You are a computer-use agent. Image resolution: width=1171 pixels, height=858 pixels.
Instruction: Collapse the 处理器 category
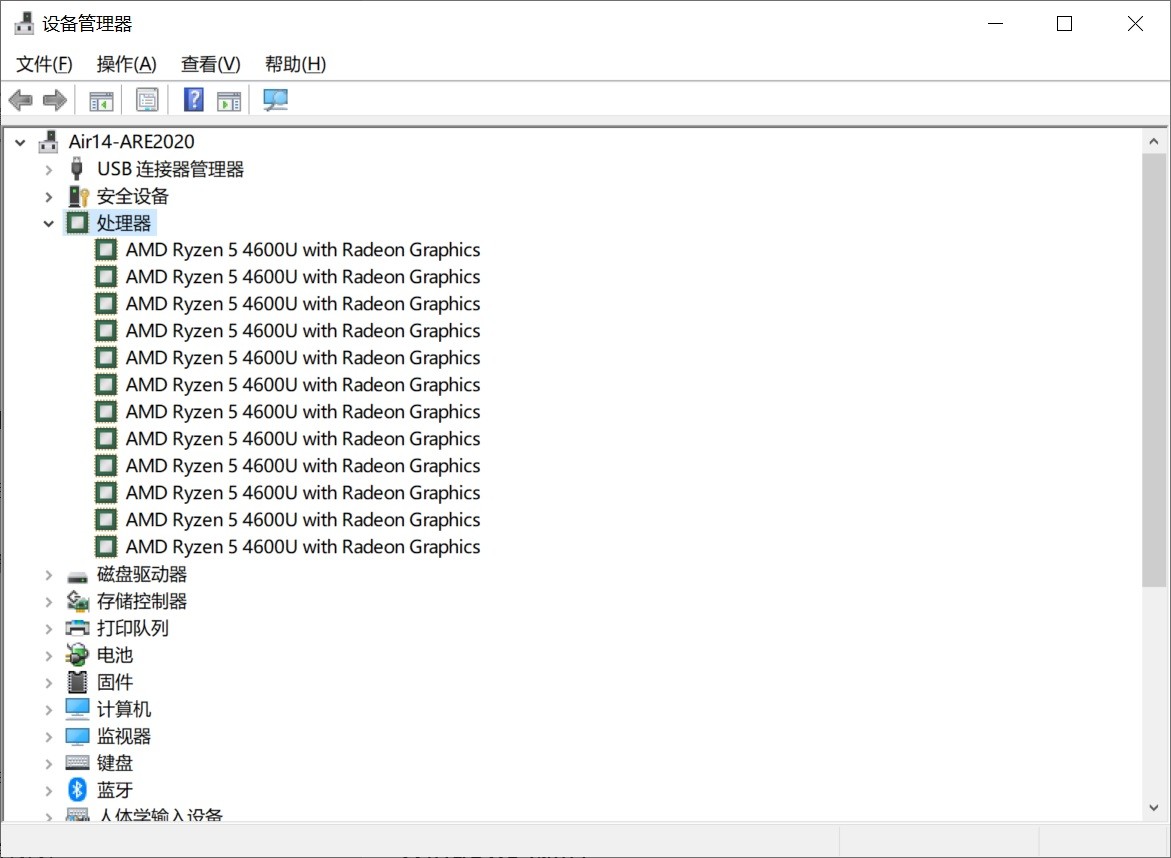[x=49, y=223]
